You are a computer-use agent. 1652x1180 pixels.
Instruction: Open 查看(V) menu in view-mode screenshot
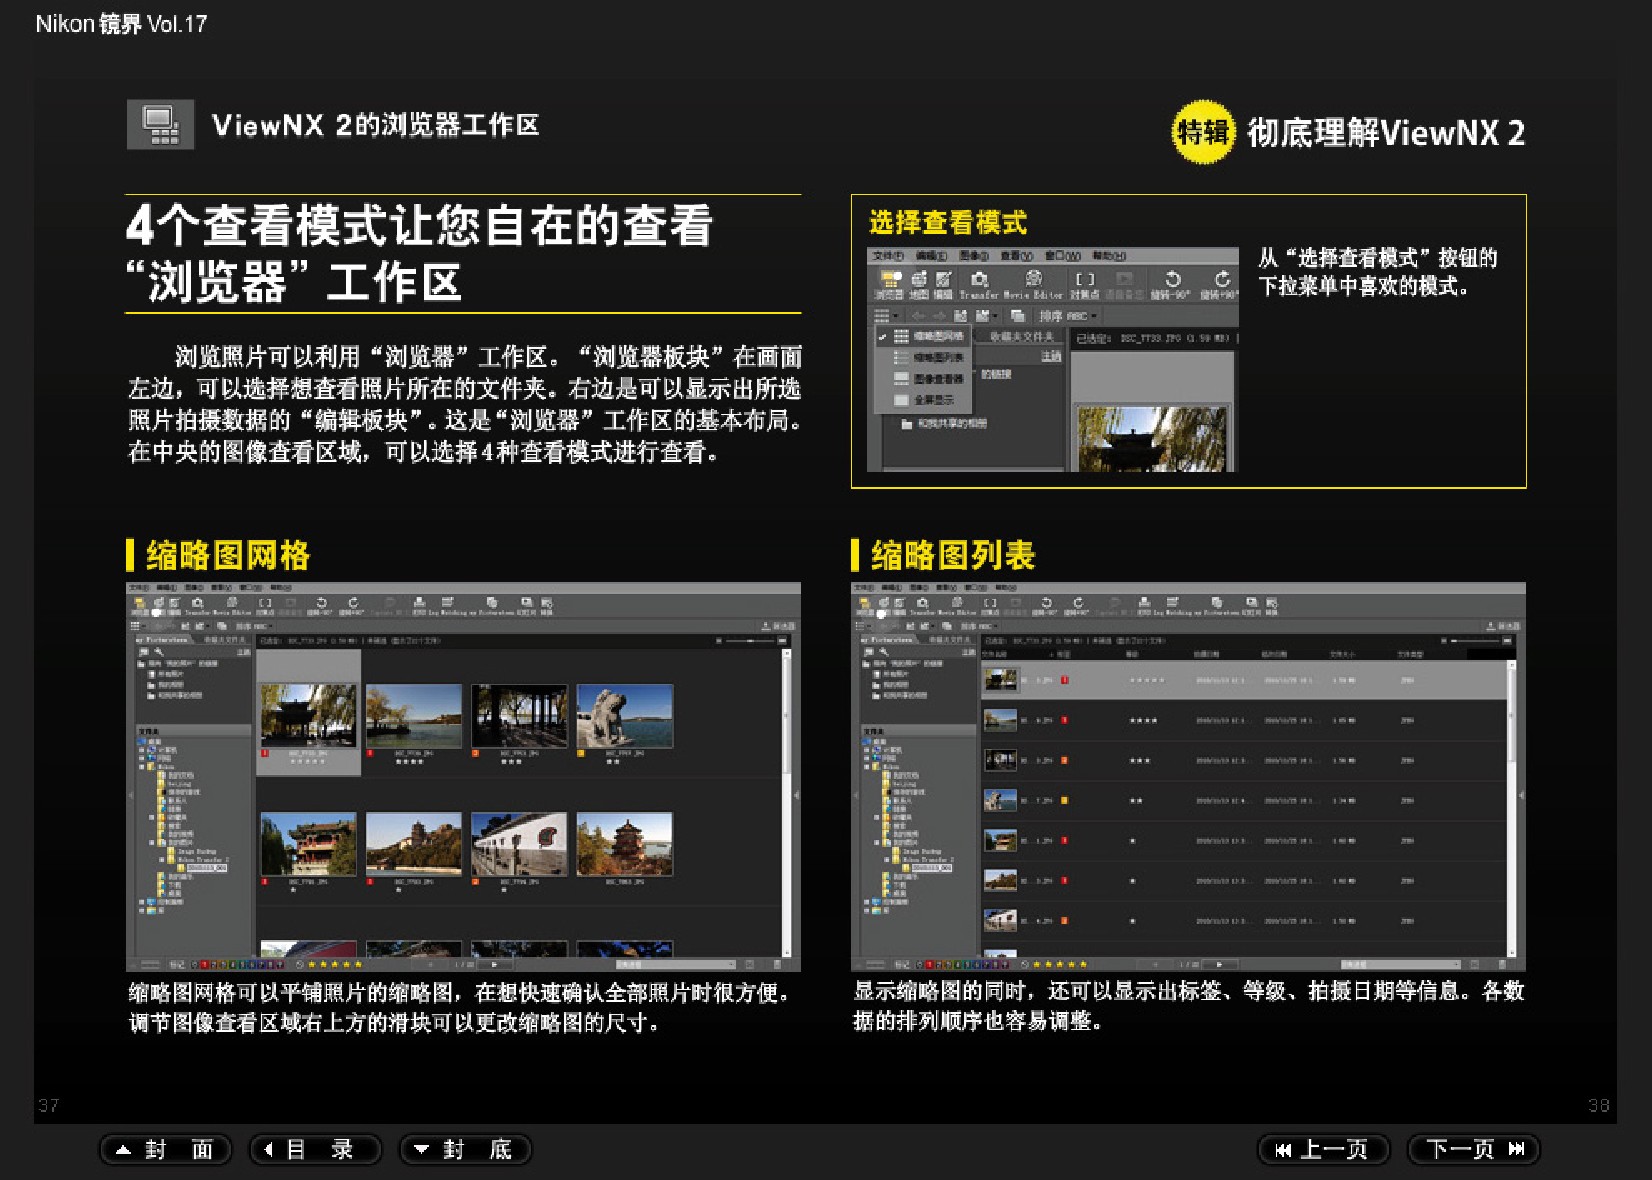[1017, 256]
